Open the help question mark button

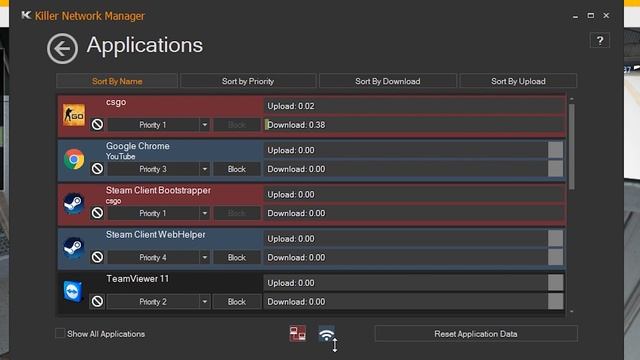click(x=600, y=40)
